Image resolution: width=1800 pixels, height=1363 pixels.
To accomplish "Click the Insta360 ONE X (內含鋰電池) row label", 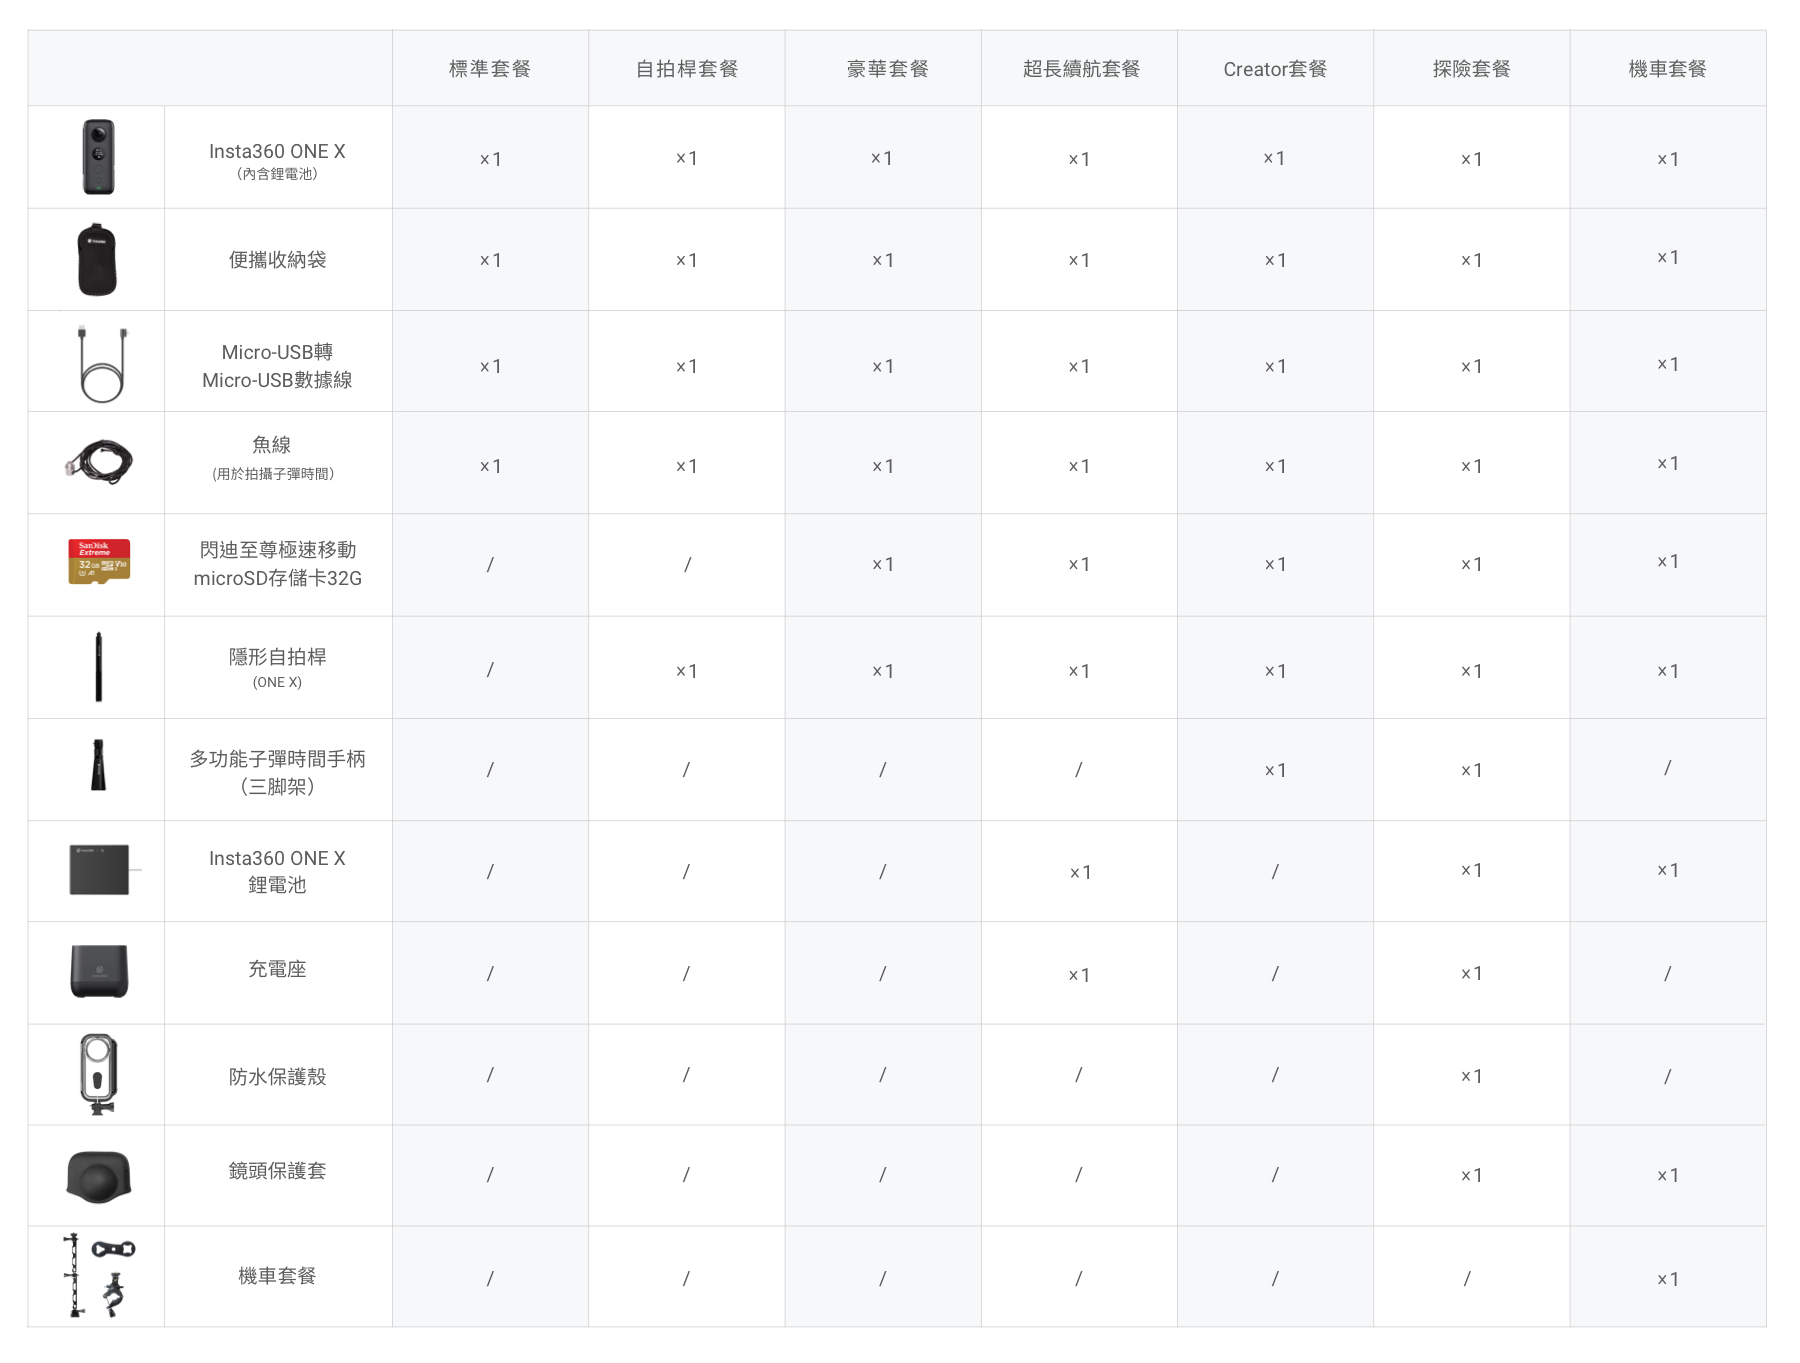I will click(x=277, y=160).
